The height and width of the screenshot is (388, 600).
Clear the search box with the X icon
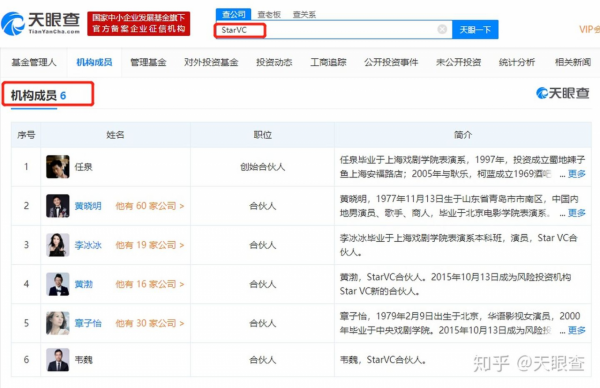442,29
